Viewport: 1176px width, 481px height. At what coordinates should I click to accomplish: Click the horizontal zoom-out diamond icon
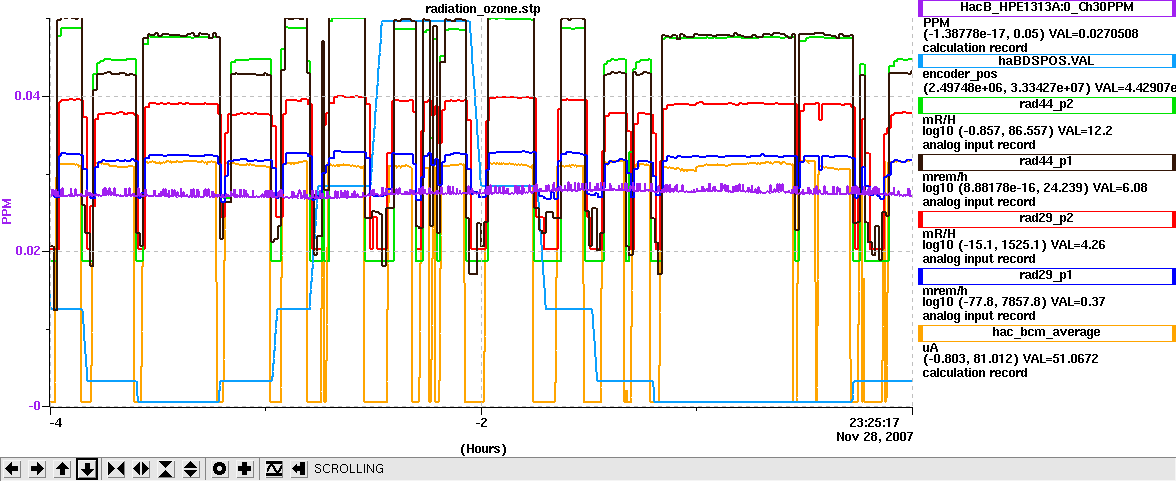141,469
